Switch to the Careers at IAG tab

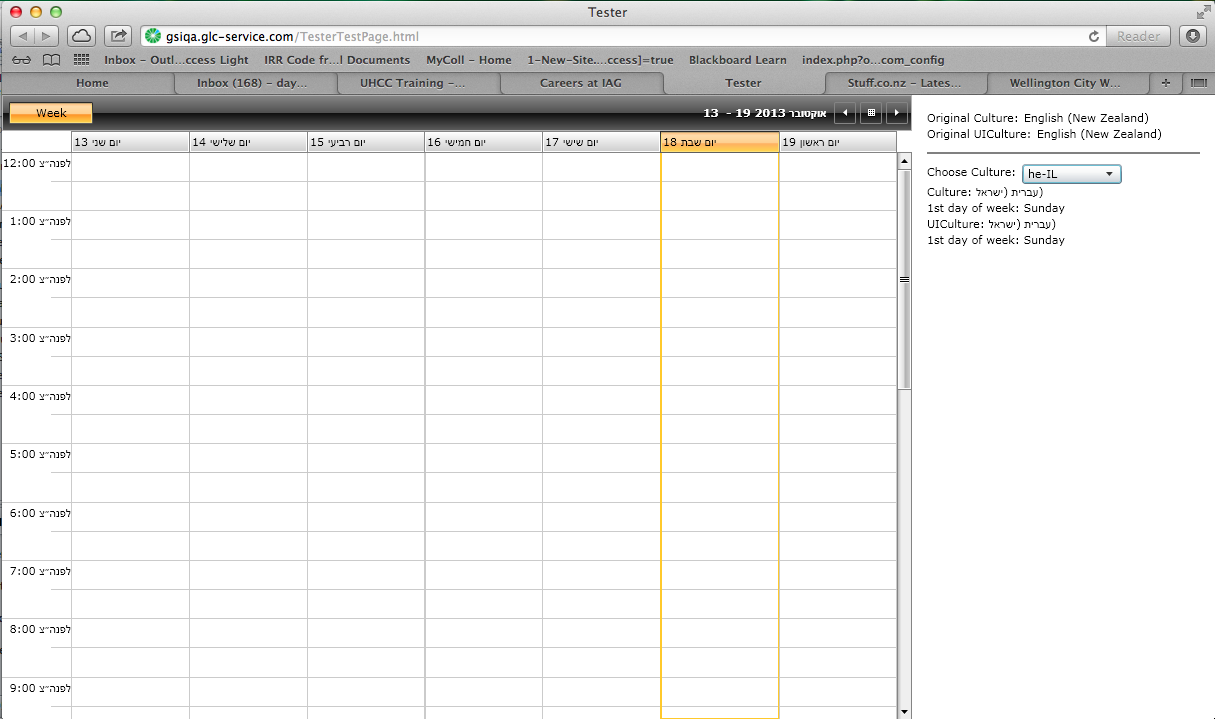click(x=580, y=83)
